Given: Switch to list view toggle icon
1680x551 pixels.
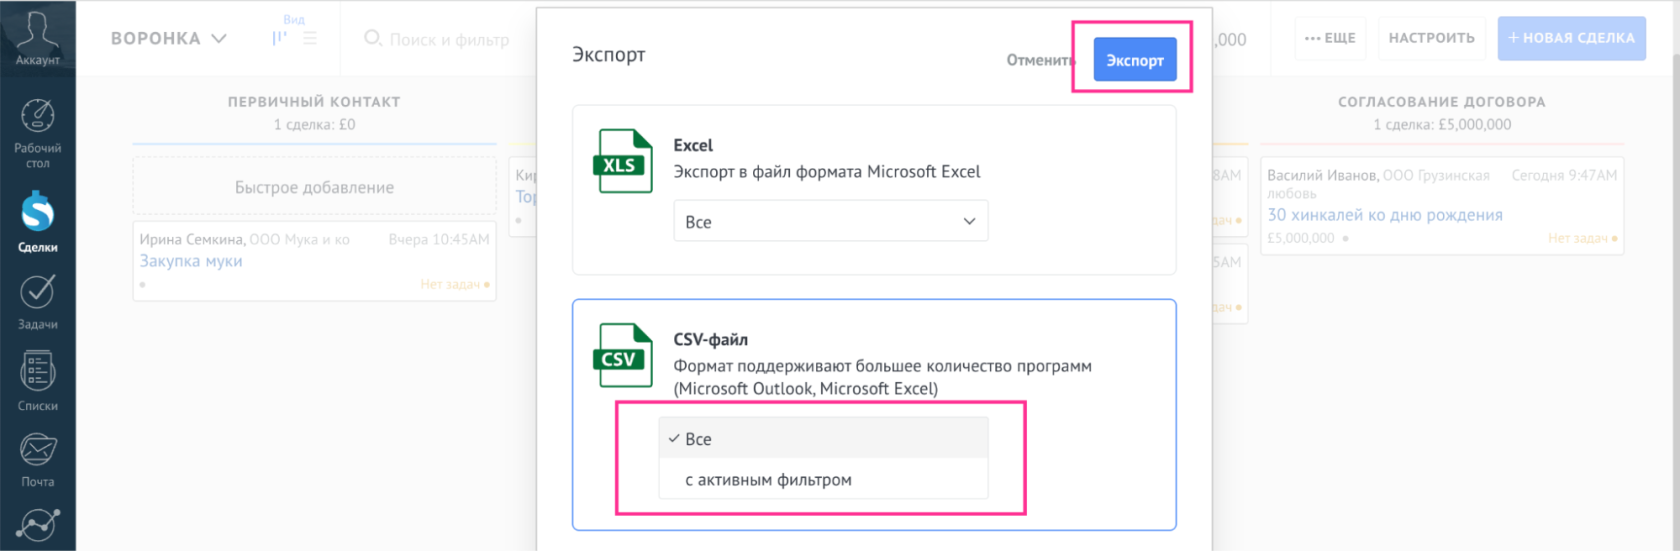Looking at the screenshot, I should tap(310, 38).
